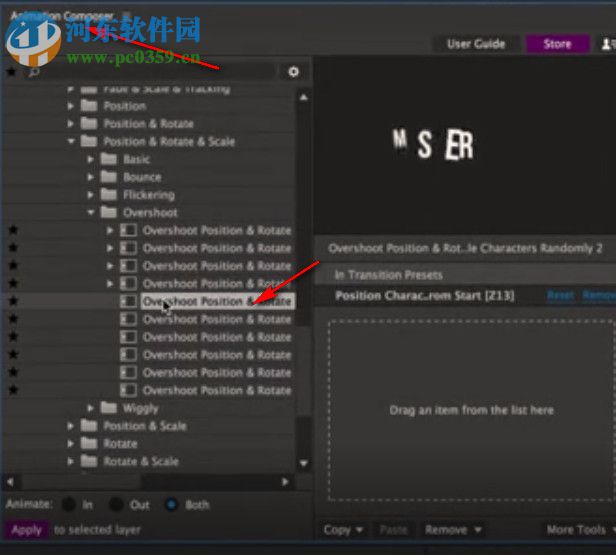Click the Bounce folder icon
616x555 pixels.
coord(108,177)
